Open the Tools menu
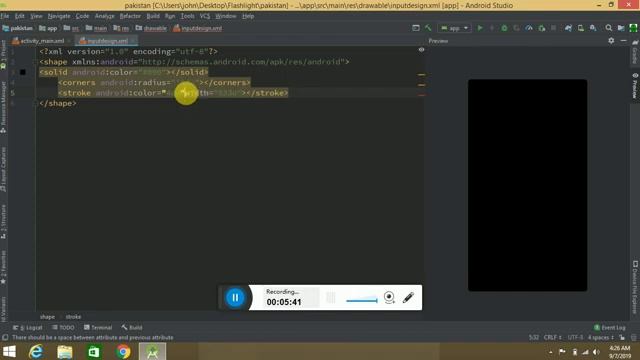This screenshot has height=360, width=640. [x=187, y=16]
